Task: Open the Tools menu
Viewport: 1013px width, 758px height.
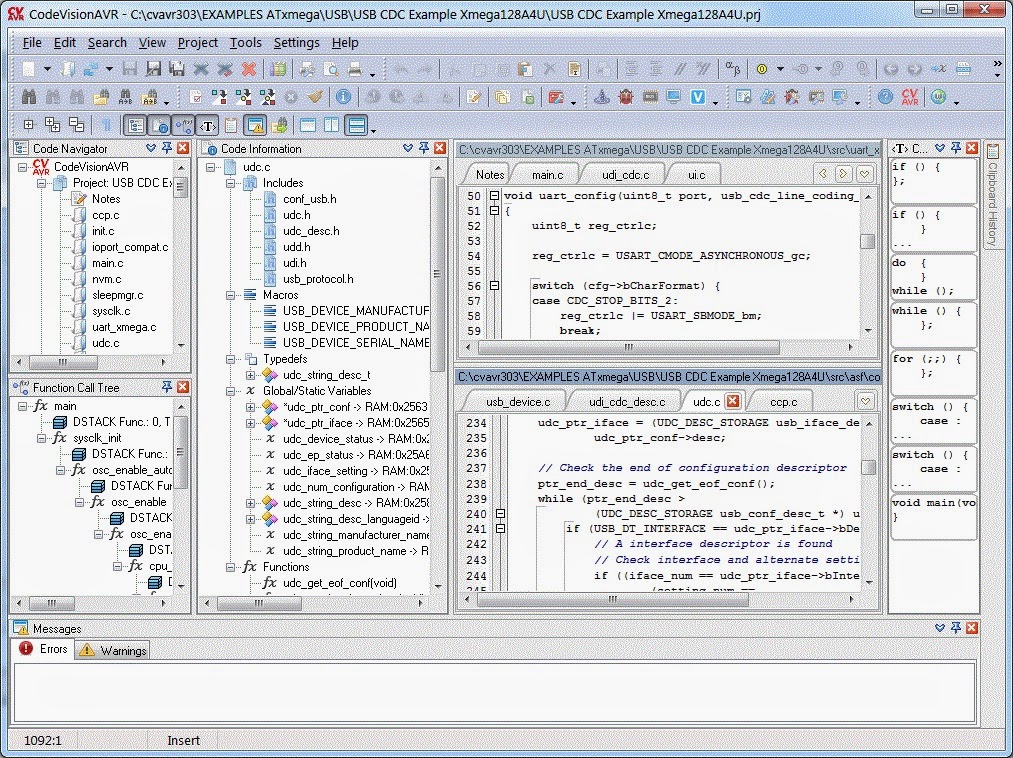Action: [x=245, y=43]
